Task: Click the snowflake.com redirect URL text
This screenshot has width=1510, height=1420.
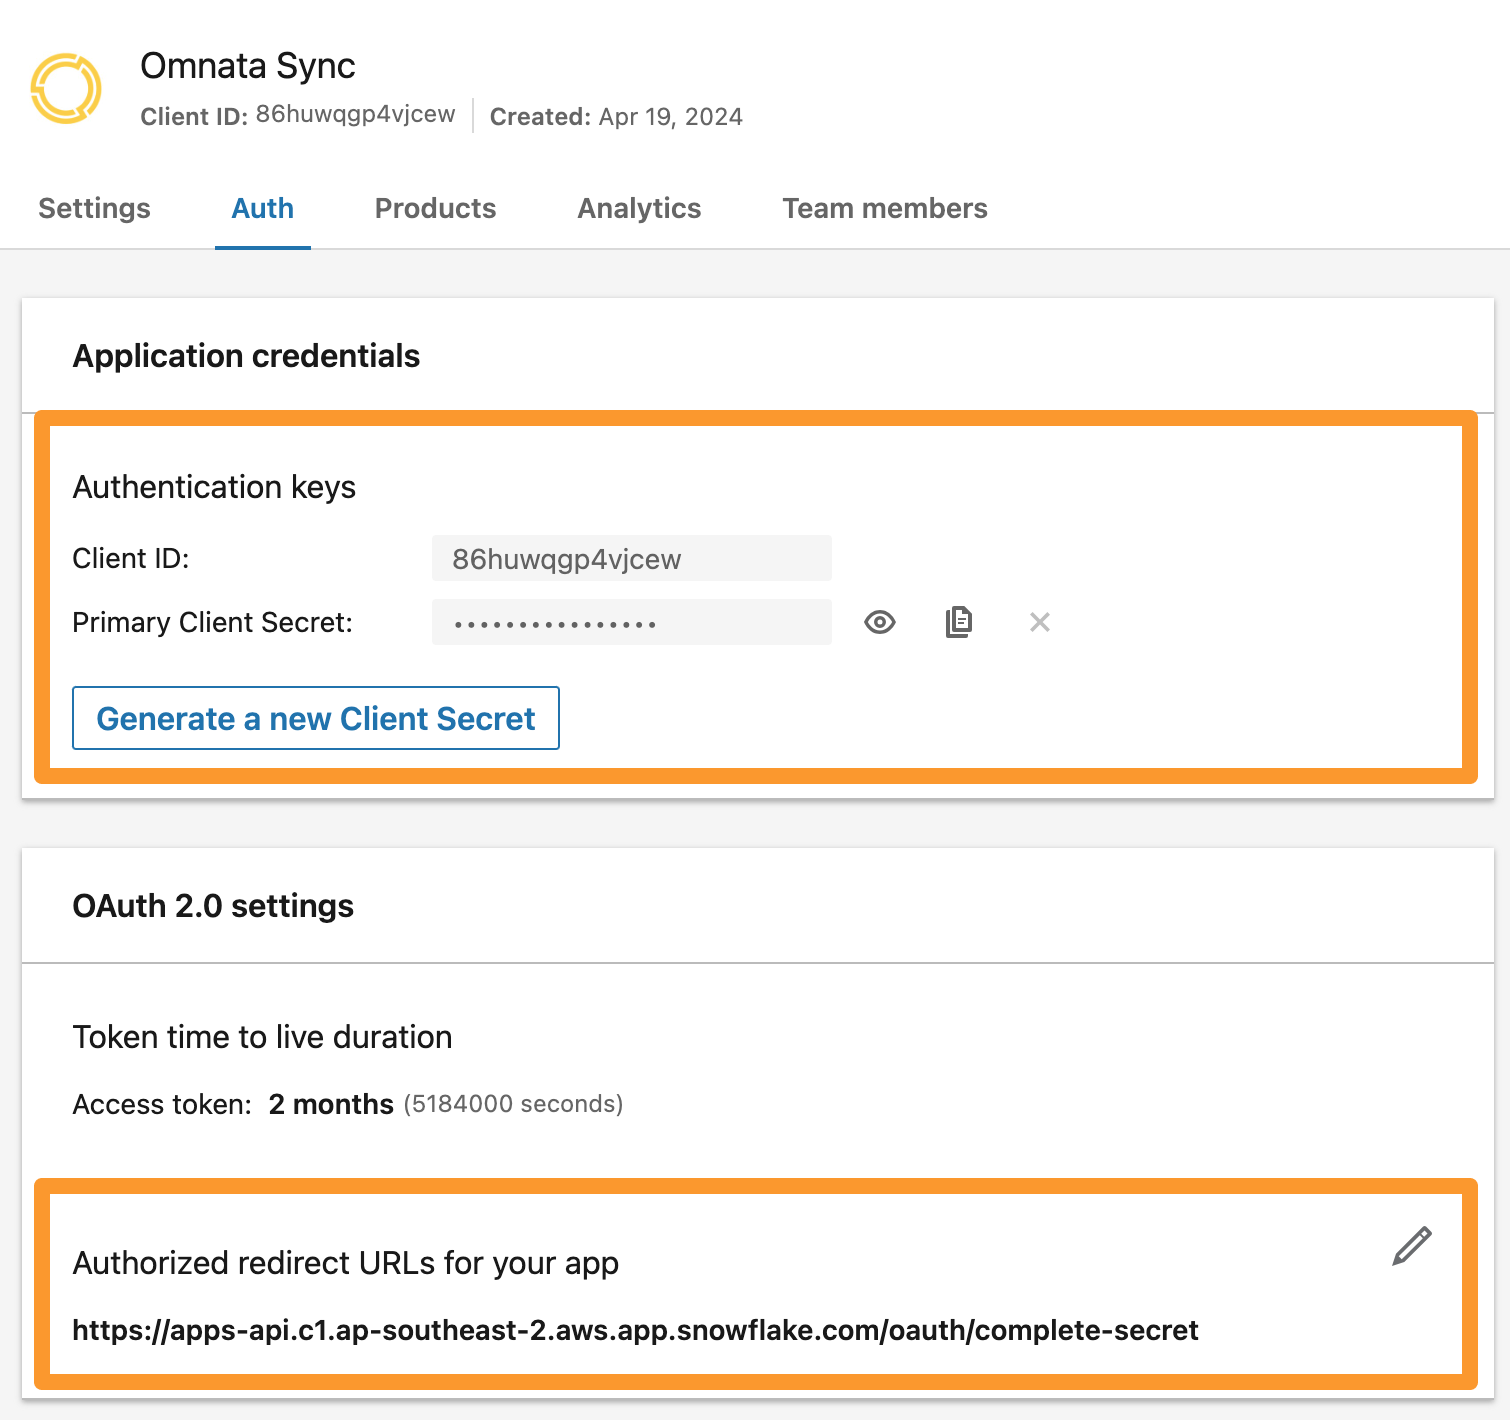Action: [x=635, y=1330]
